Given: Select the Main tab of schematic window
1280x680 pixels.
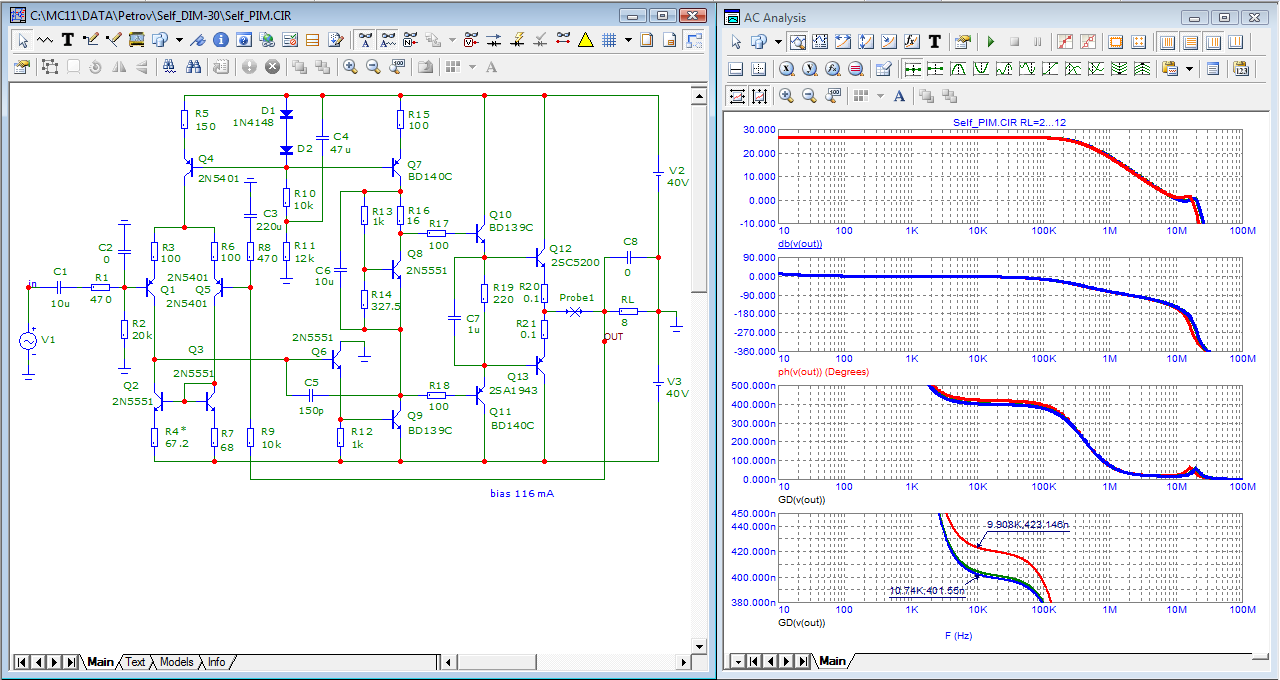Looking at the screenshot, I should [100, 662].
